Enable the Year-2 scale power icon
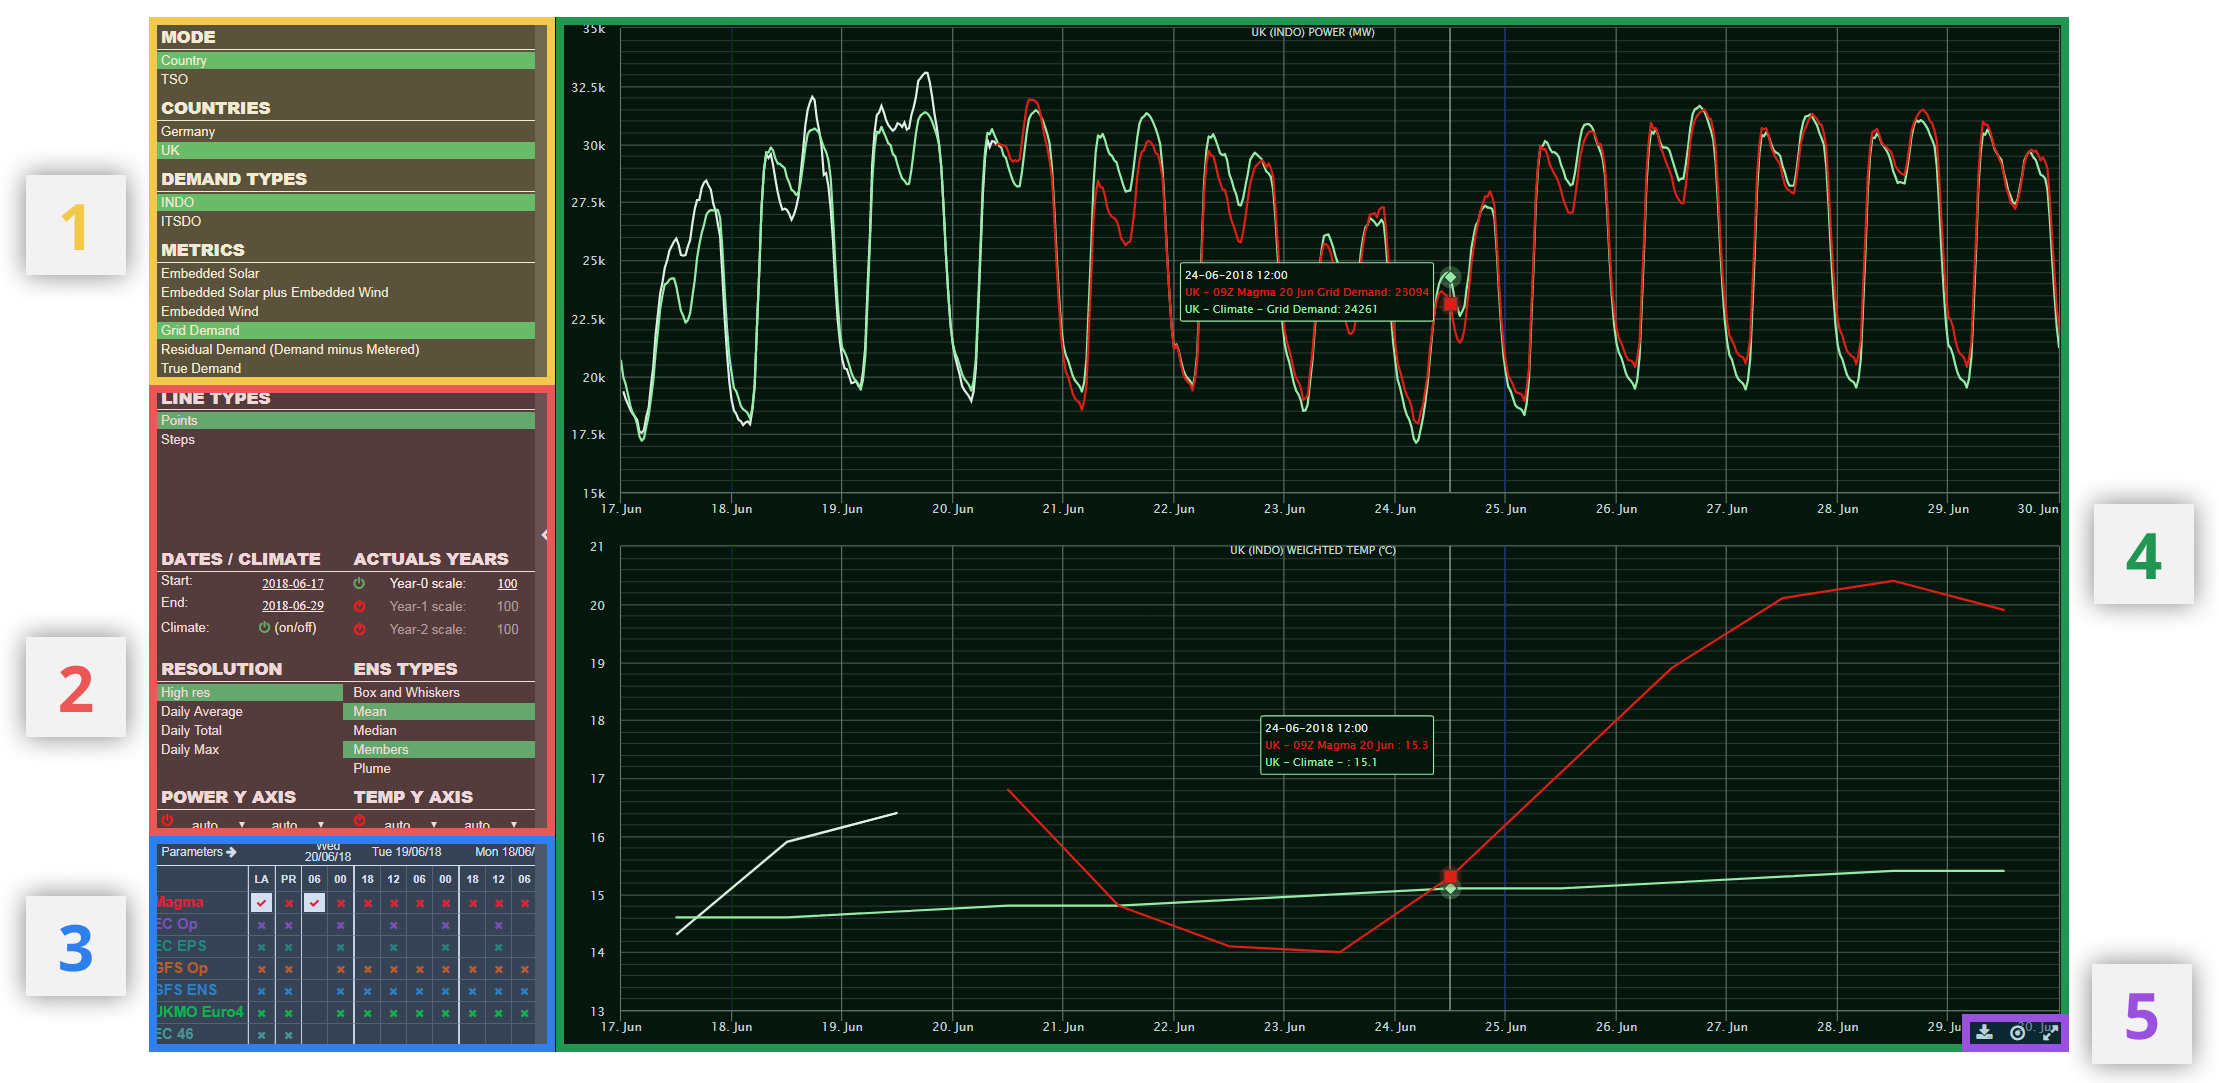This screenshot has width=2219, height=1083. (359, 629)
